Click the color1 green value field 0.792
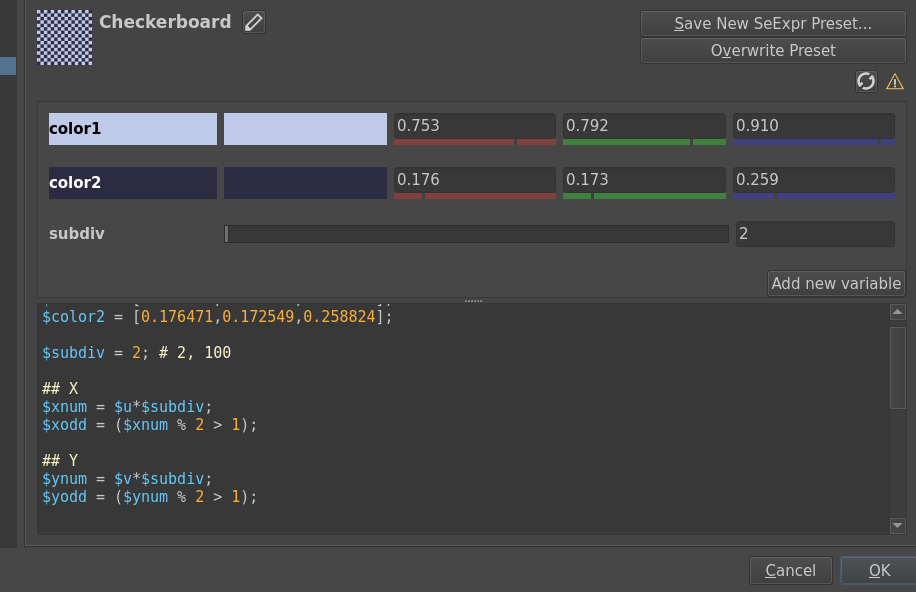 (x=644, y=126)
